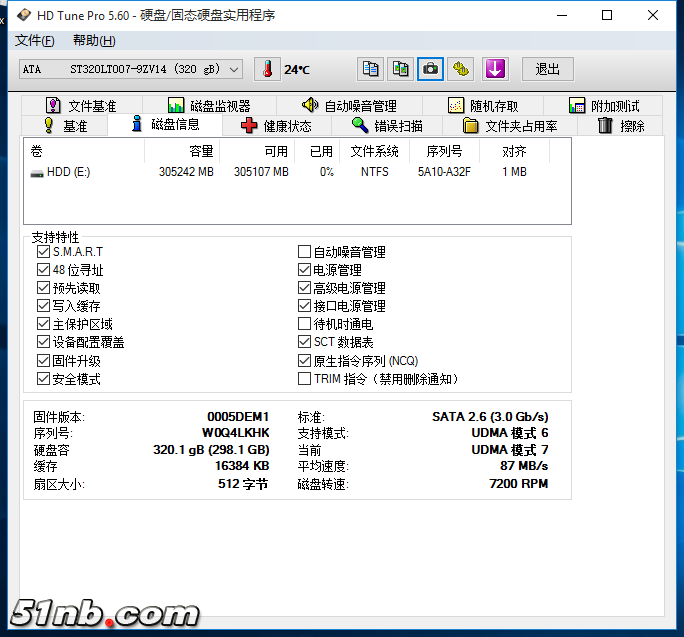Open the 帮助(H) menu
Viewport: 684px width, 637px height.
(94, 41)
